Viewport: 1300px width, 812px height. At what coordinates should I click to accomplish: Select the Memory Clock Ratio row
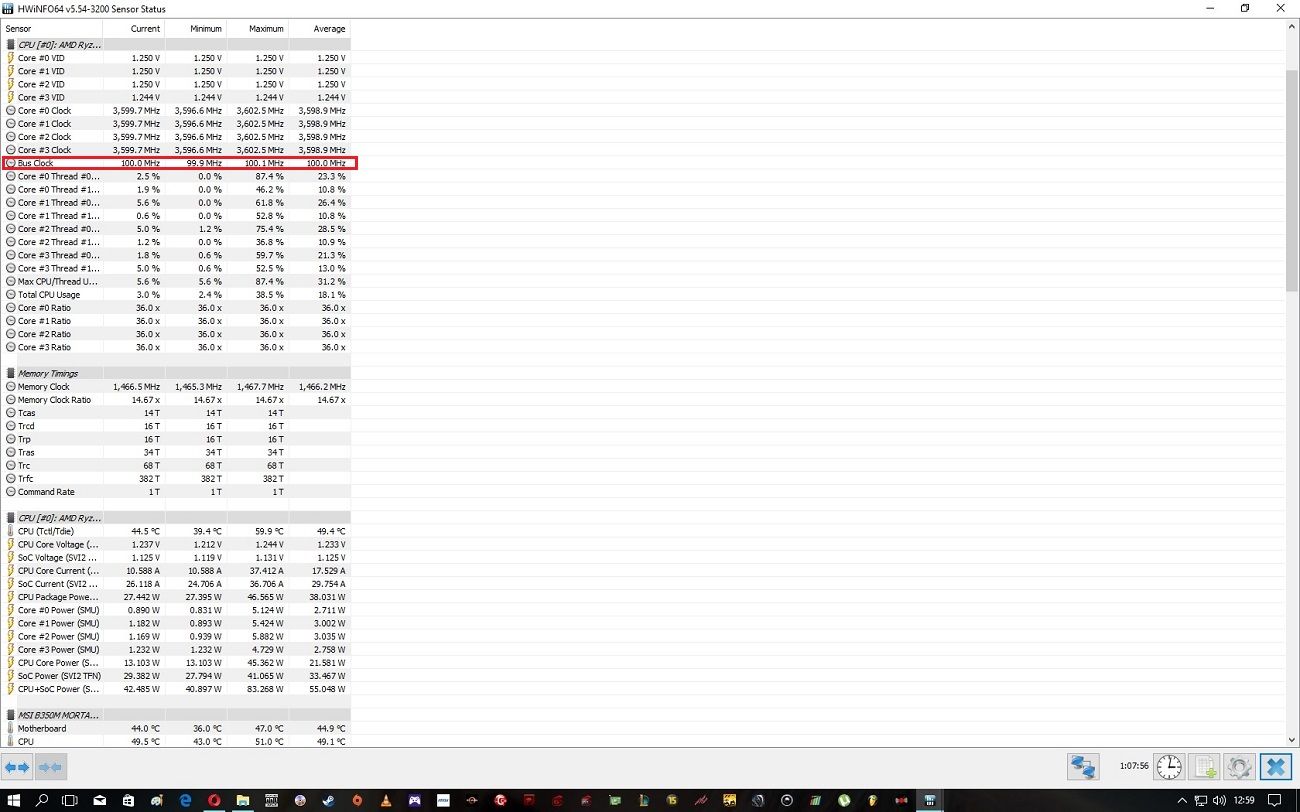tap(175, 400)
